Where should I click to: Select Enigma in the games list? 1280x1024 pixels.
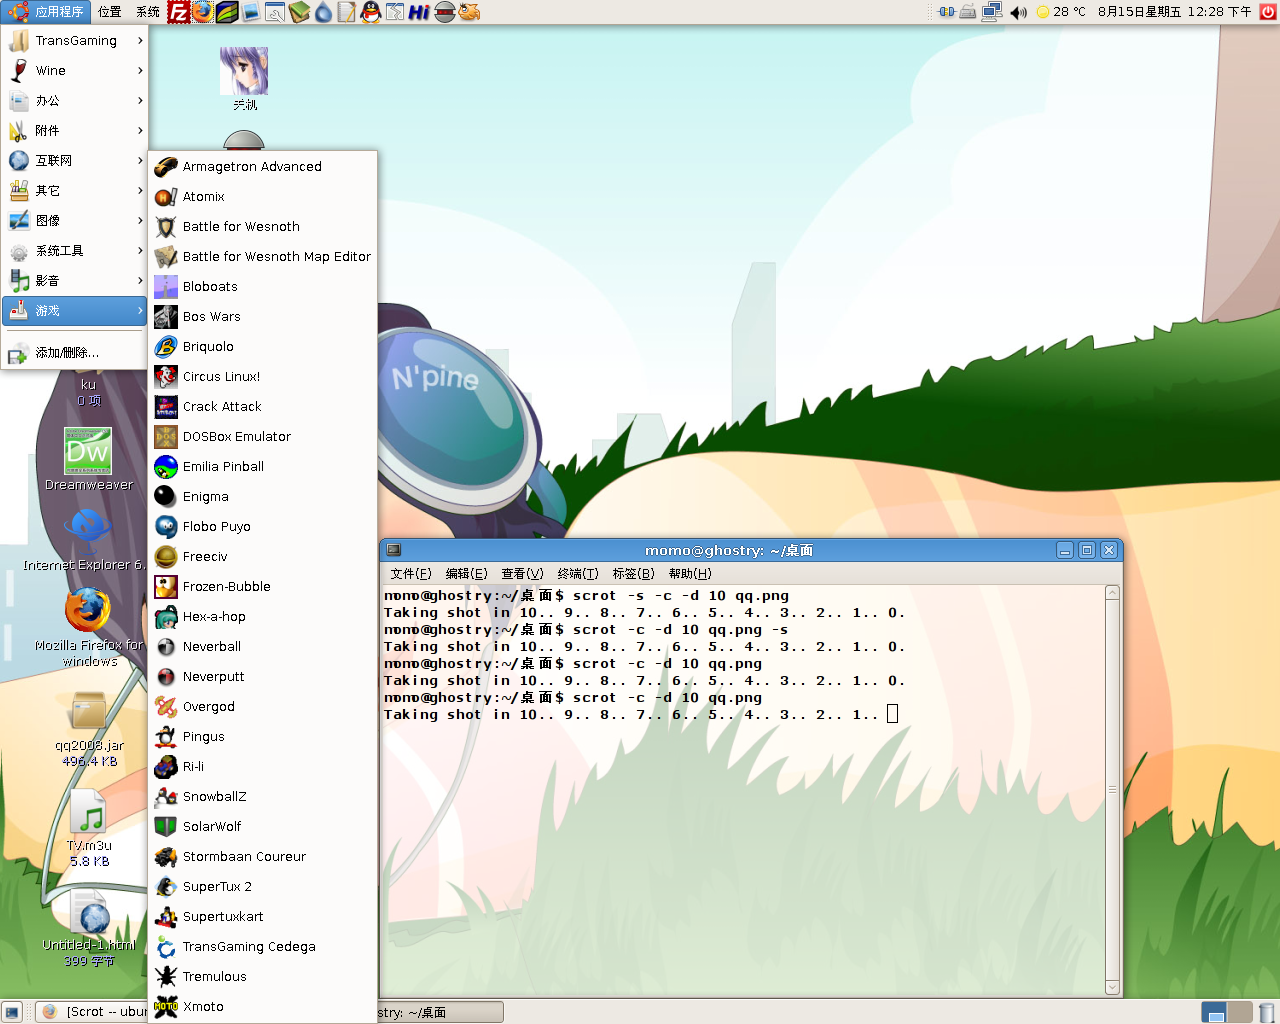pyautogui.click(x=263, y=497)
